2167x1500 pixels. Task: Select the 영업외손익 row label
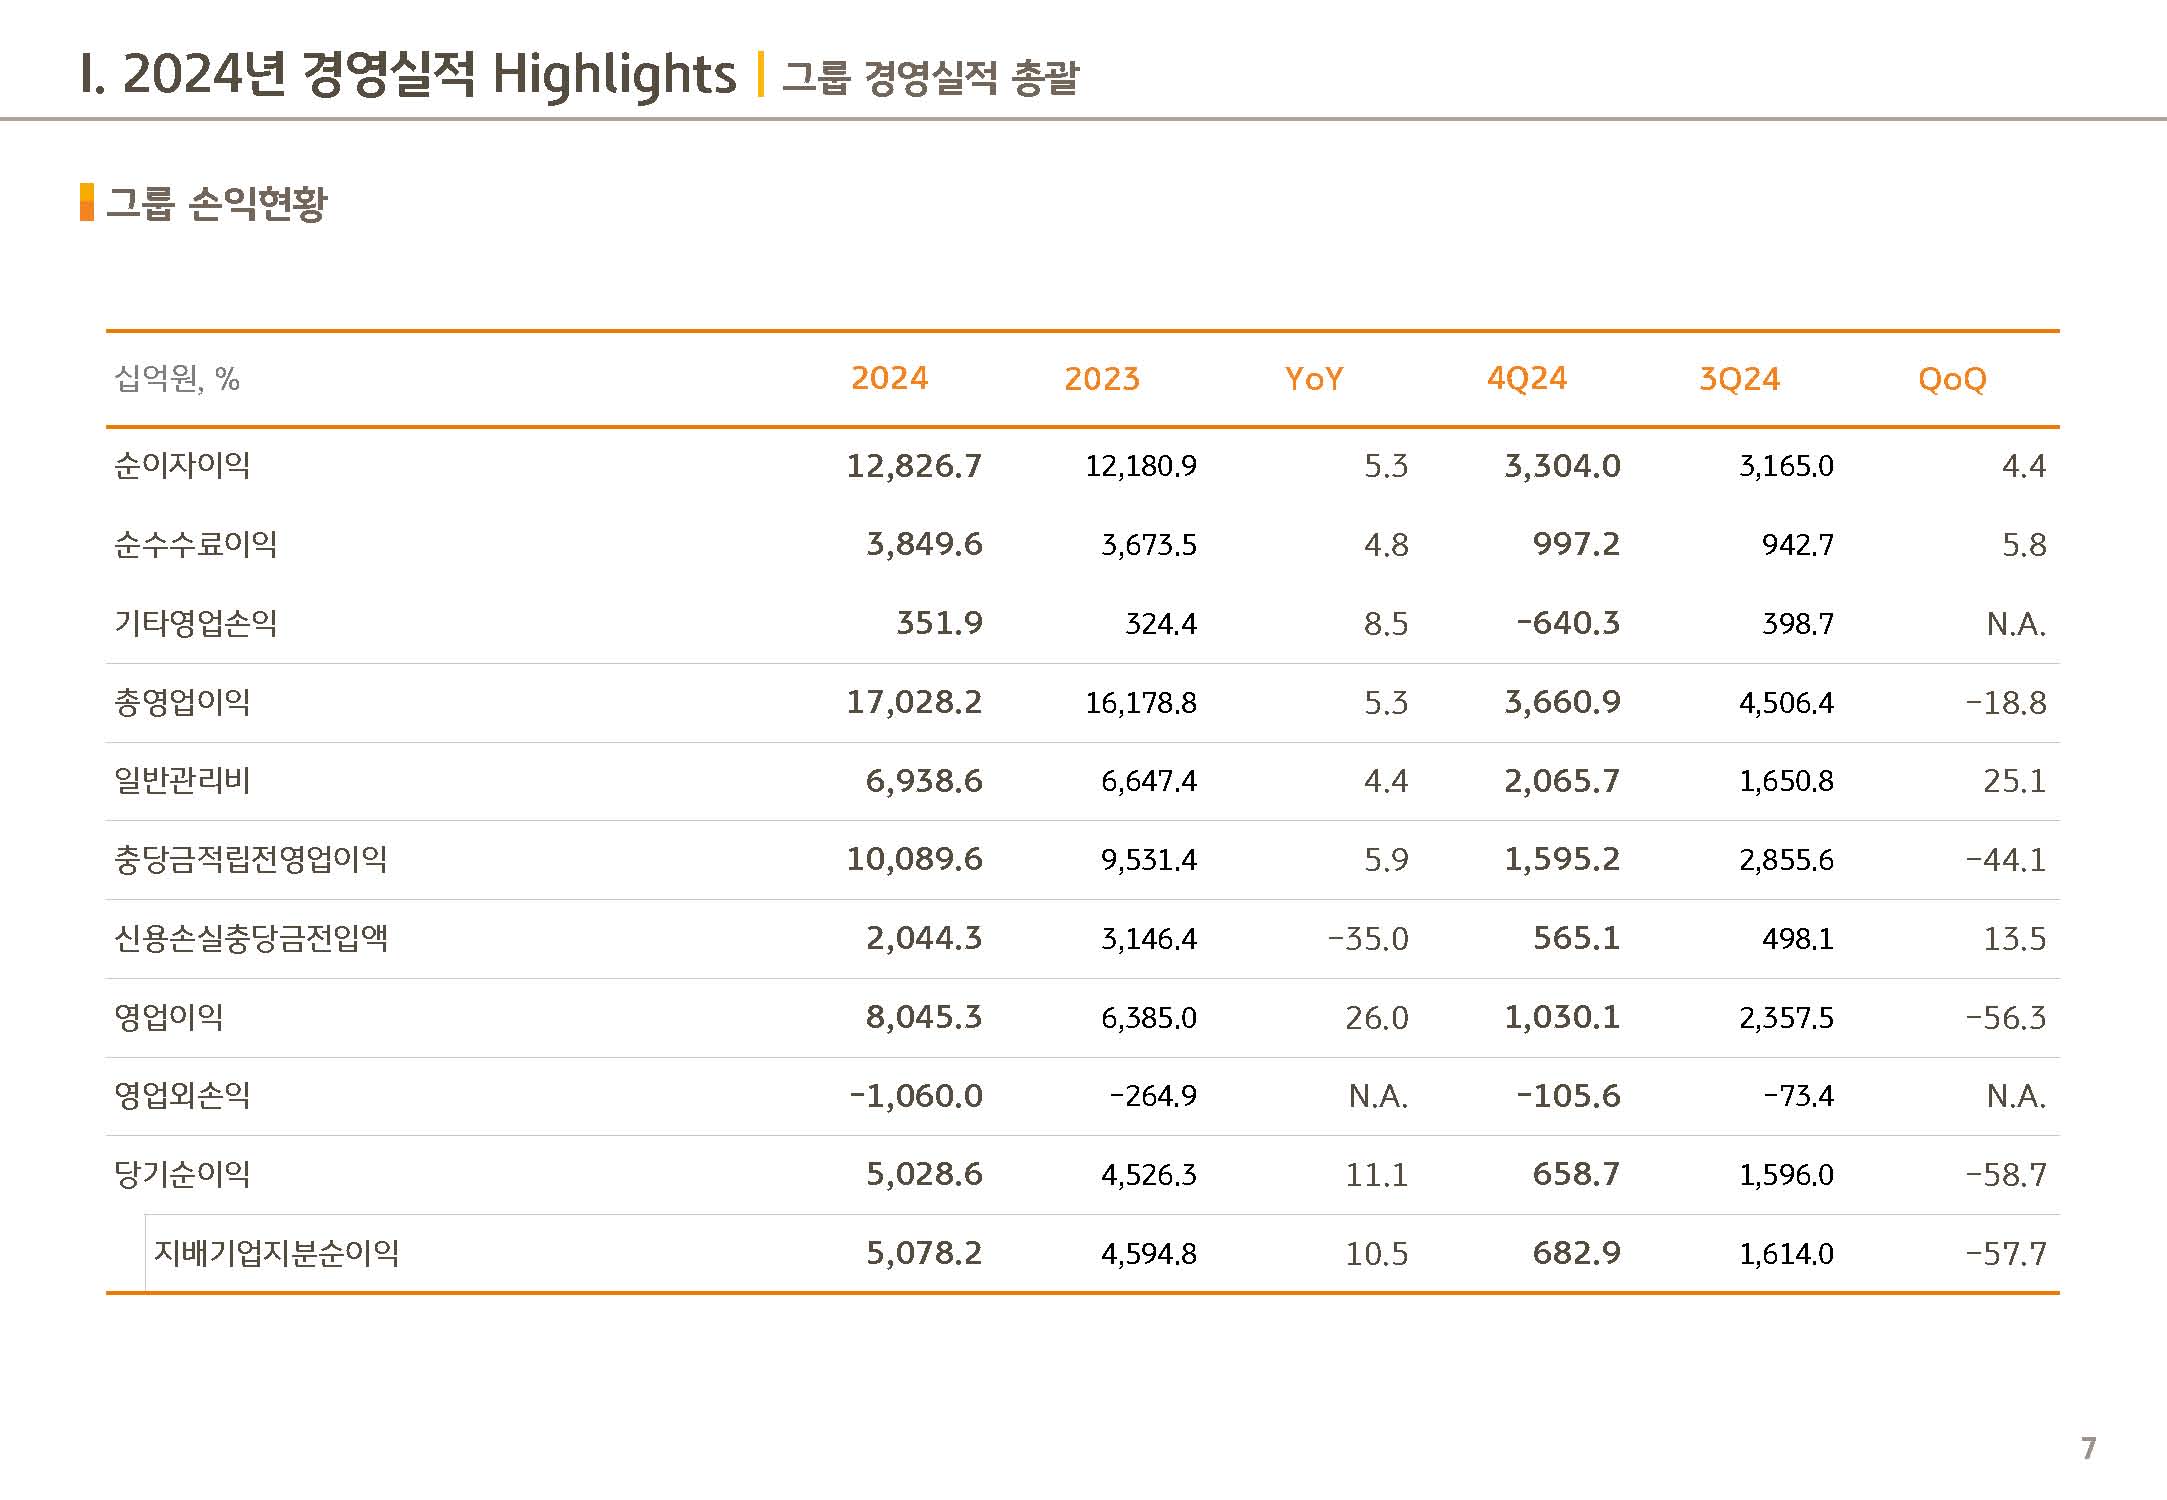tap(182, 1095)
